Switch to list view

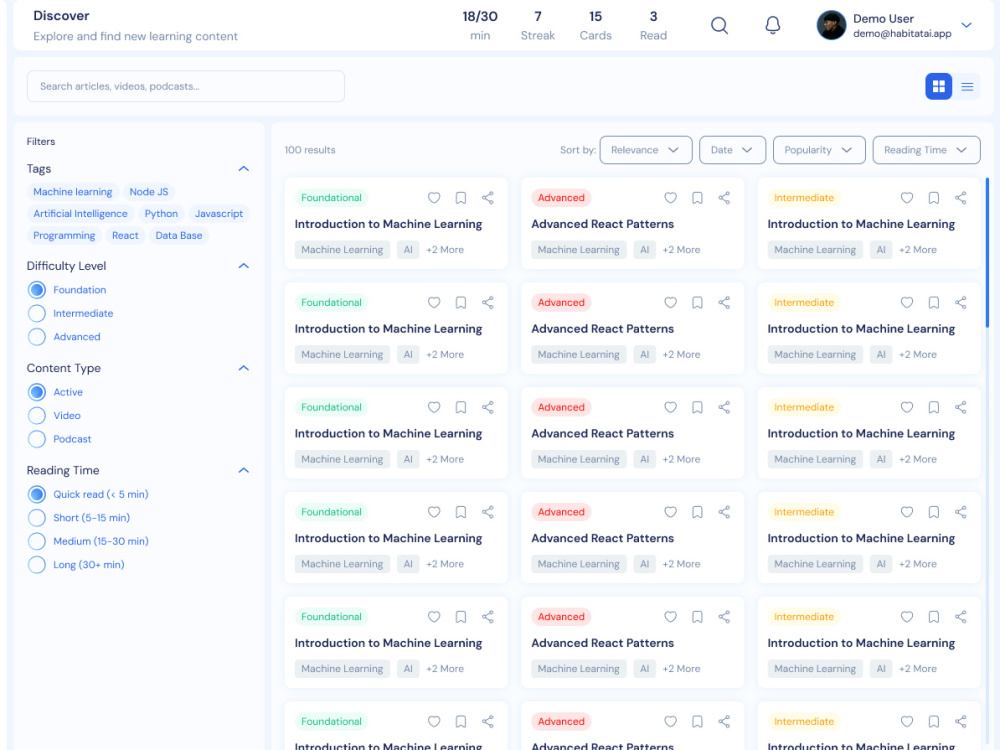[x=967, y=87]
